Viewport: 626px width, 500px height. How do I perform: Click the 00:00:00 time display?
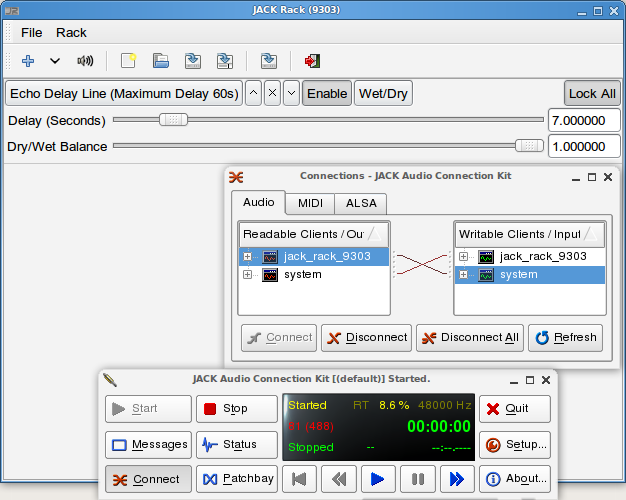coord(439,427)
